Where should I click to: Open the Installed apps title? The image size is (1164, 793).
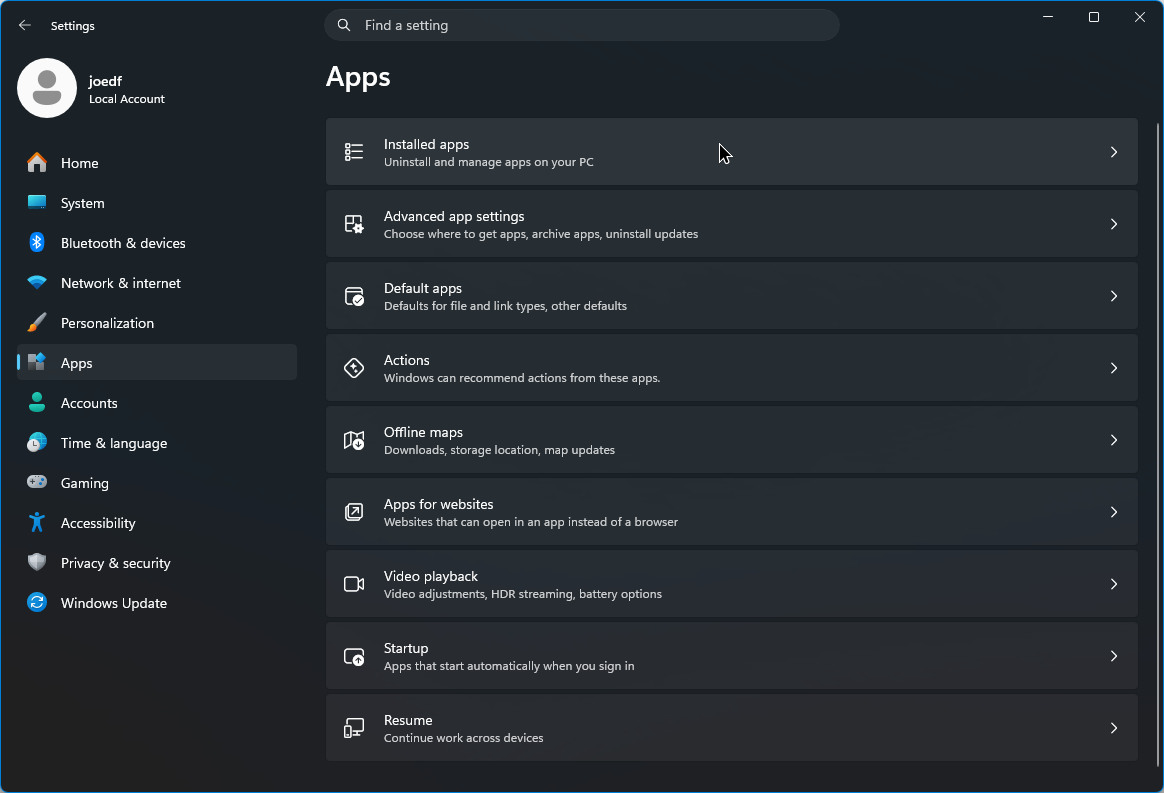pyautogui.click(x=426, y=144)
